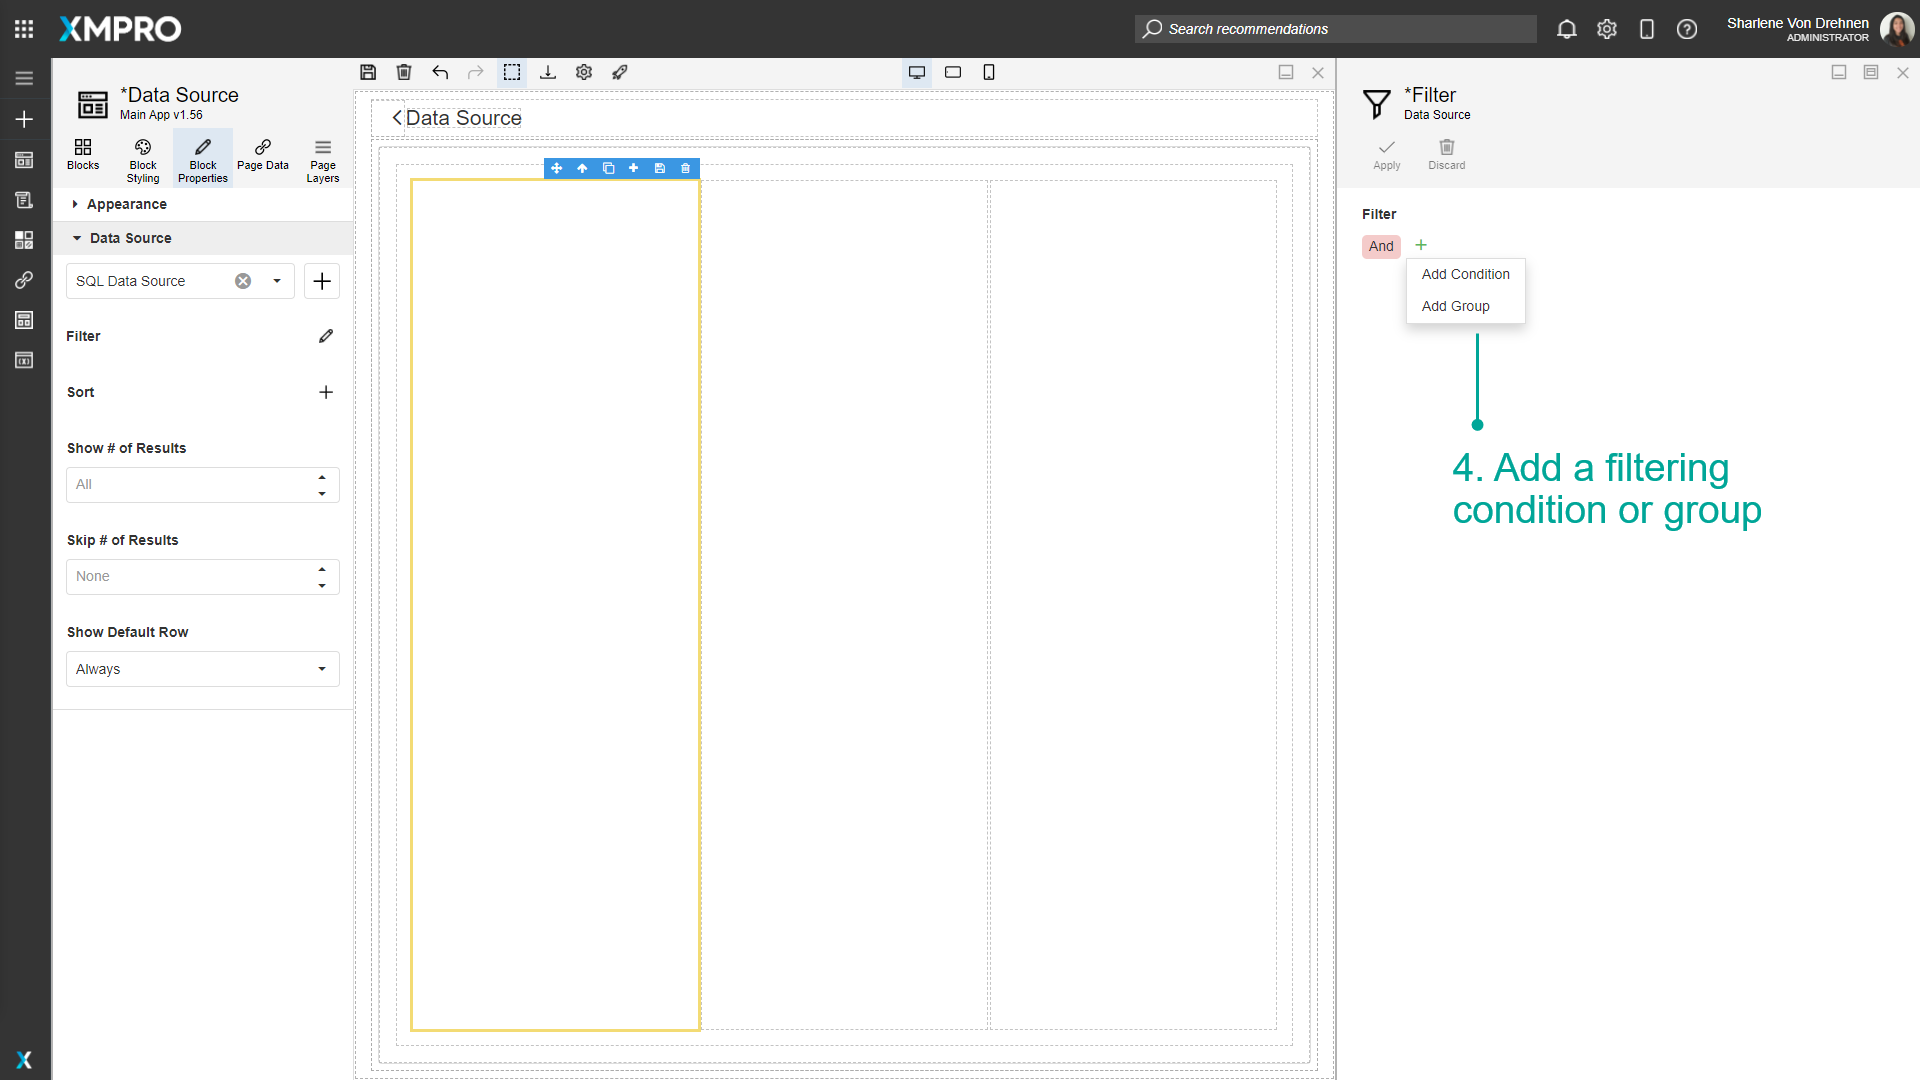Screen dimensions: 1920x1080
Task: Open notifications from the bell icon
Action: pyautogui.click(x=1566, y=29)
